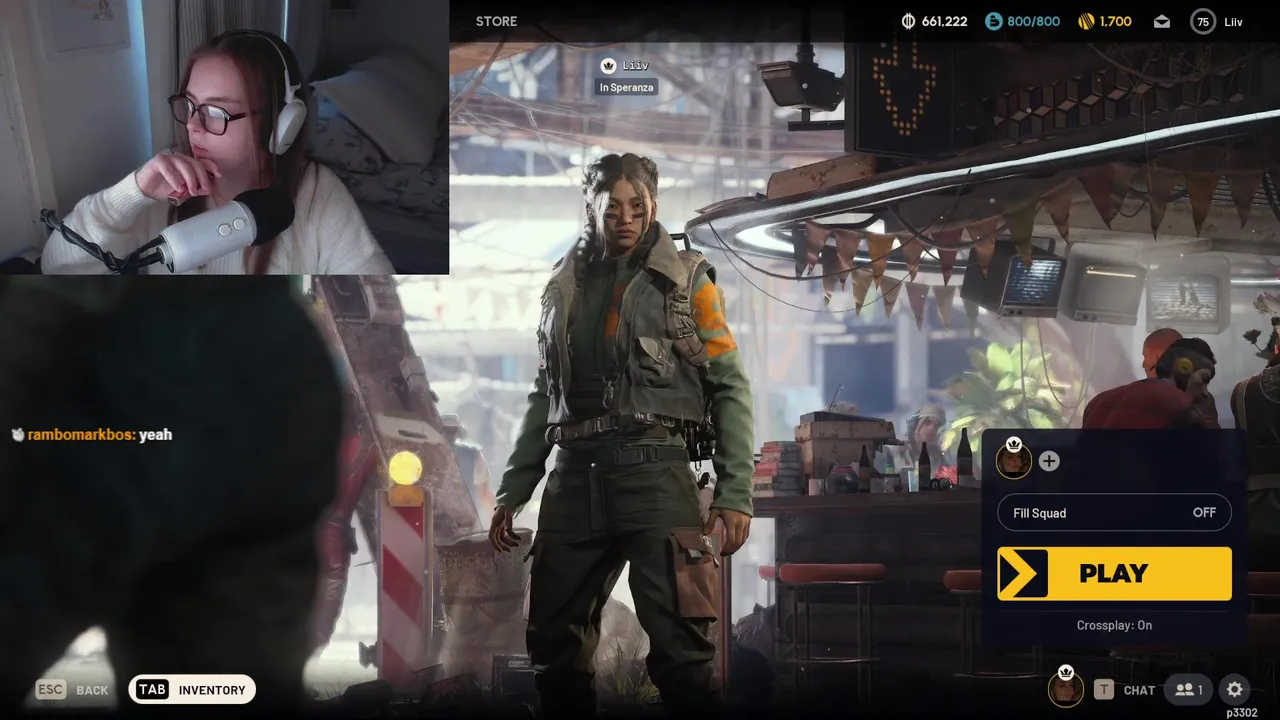Add a squad member with the plus icon
Viewport: 1280px width, 720px height.
click(x=1048, y=461)
